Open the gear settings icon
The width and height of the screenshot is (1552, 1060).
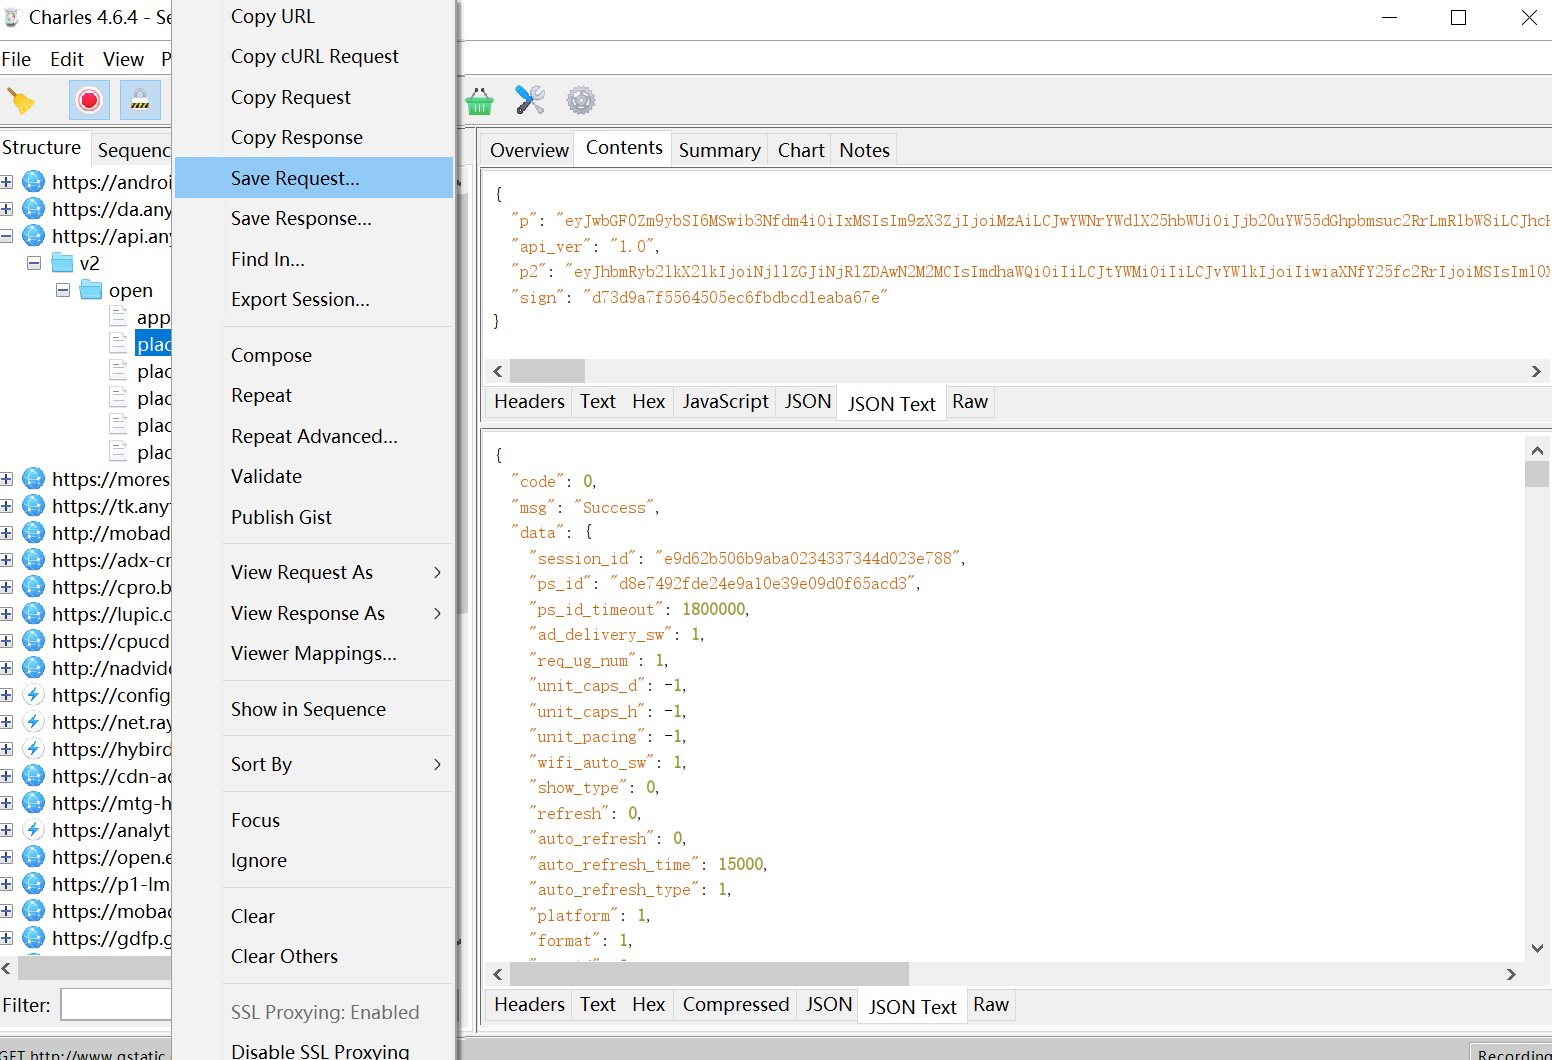(581, 100)
